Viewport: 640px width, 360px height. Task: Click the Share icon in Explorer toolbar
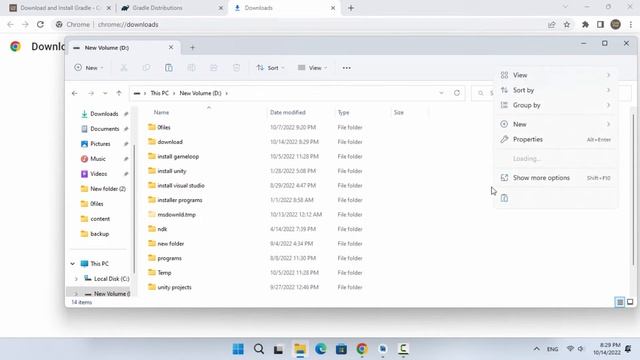pos(213,68)
